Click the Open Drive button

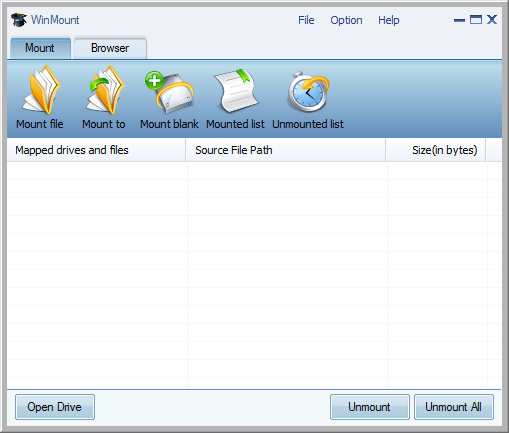tap(55, 407)
